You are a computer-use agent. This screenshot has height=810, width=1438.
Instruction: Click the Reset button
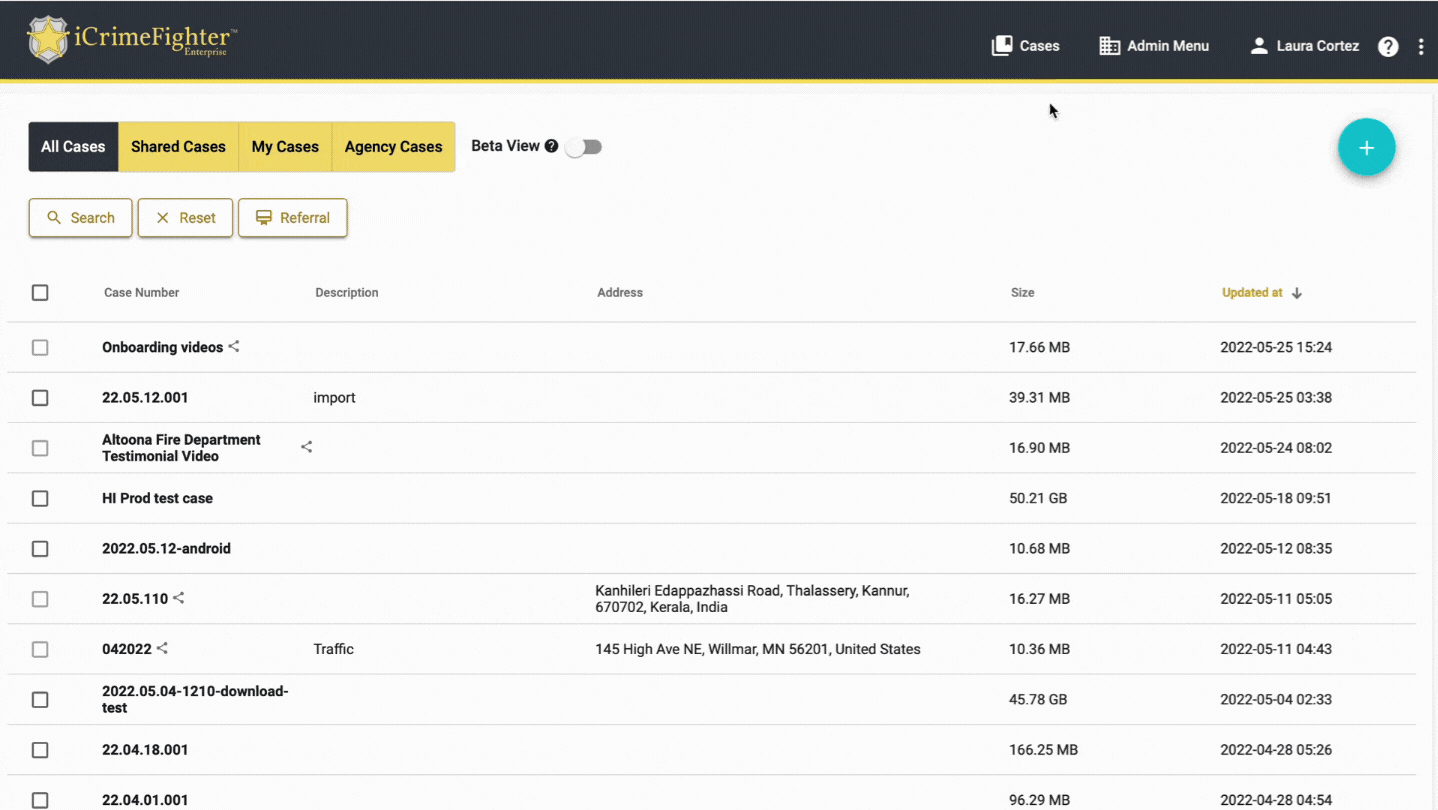(185, 218)
